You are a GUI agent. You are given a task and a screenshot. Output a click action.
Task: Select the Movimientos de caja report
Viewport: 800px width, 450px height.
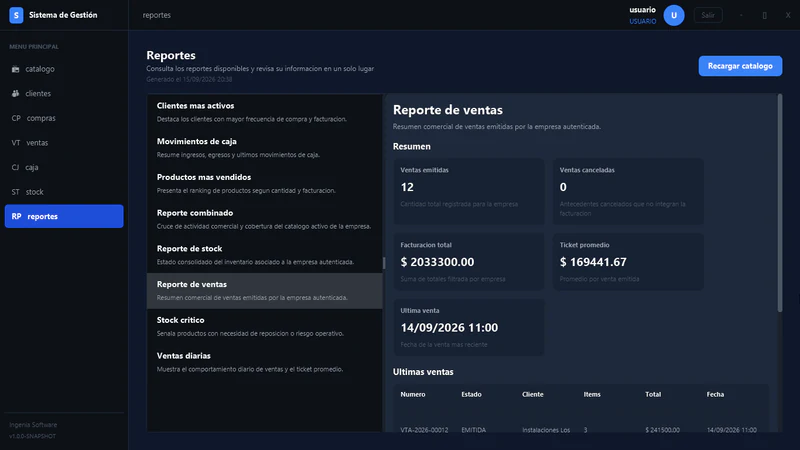[x=264, y=148]
